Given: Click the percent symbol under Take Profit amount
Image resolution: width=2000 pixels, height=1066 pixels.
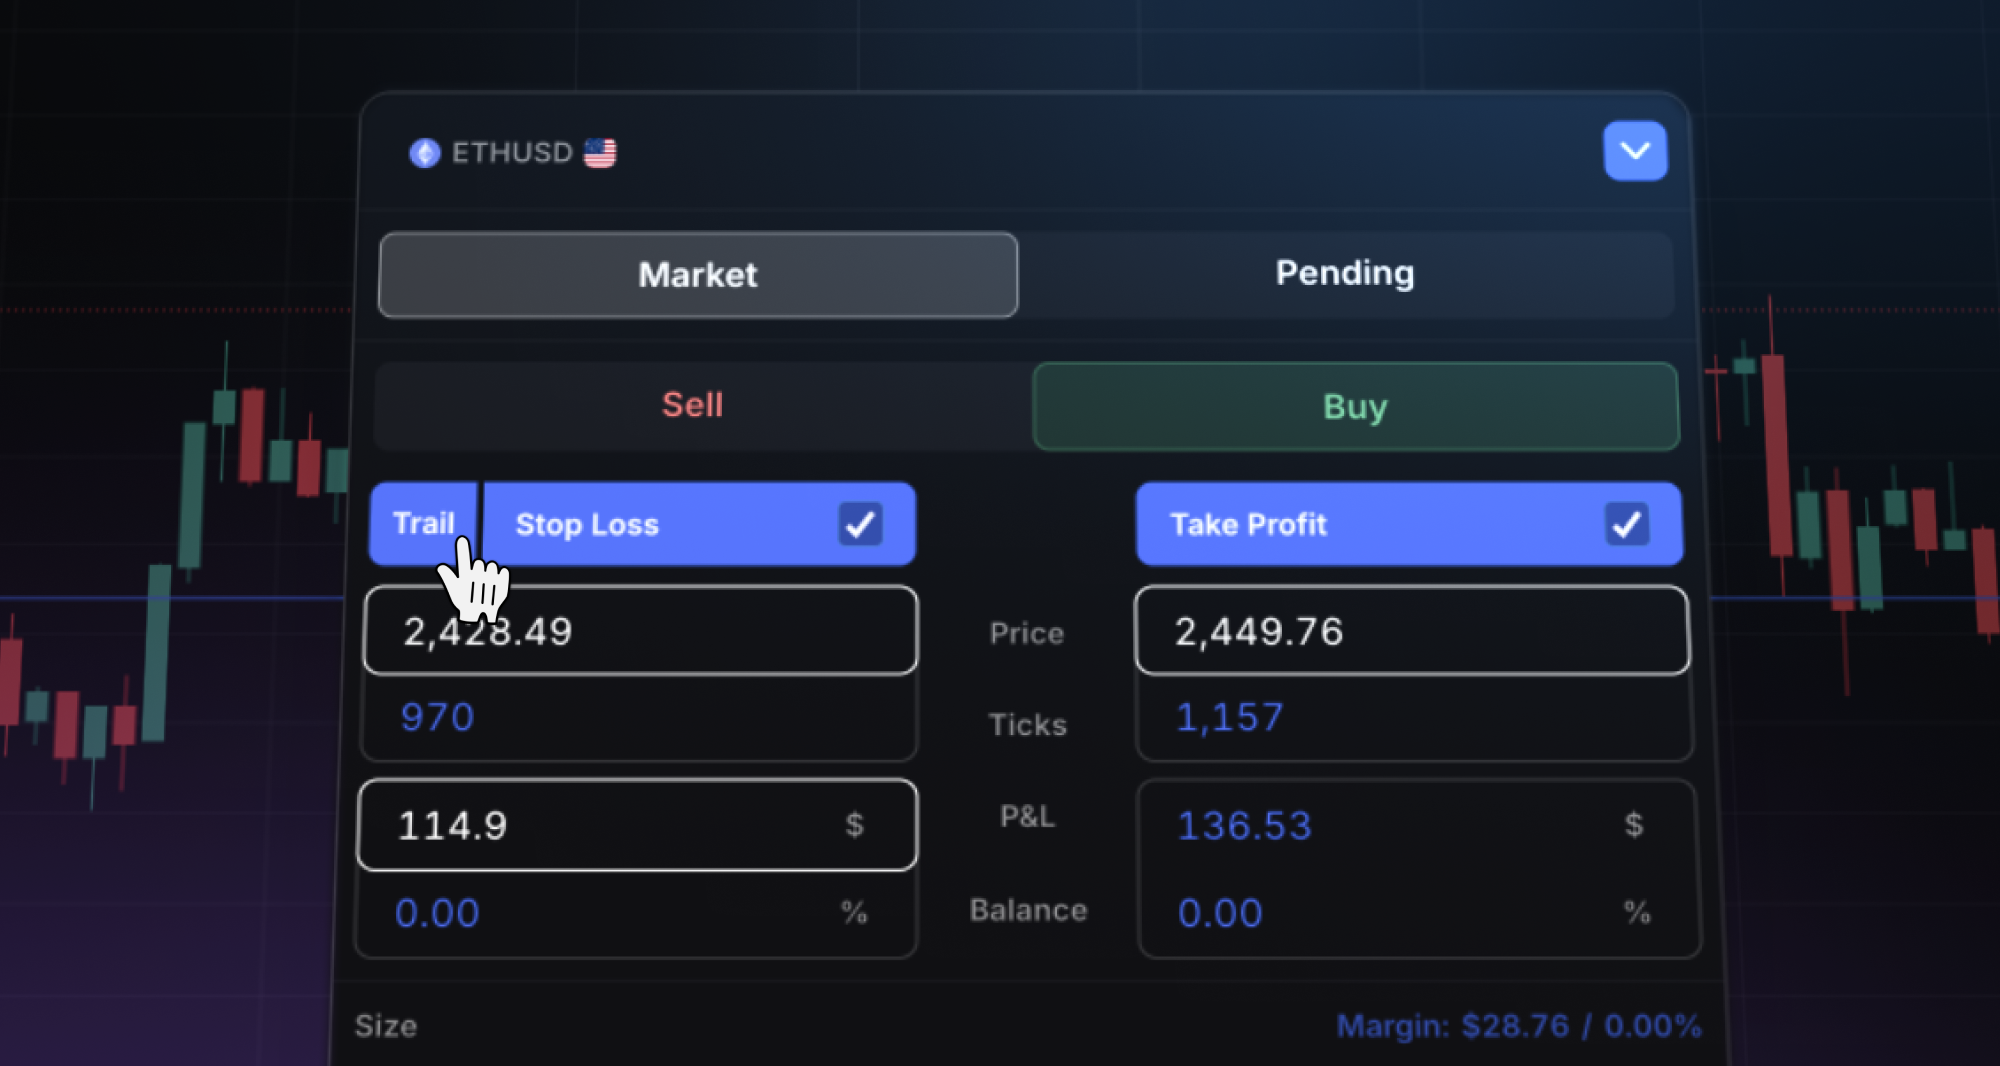Looking at the screenshot, I should tap(1637, 912).
